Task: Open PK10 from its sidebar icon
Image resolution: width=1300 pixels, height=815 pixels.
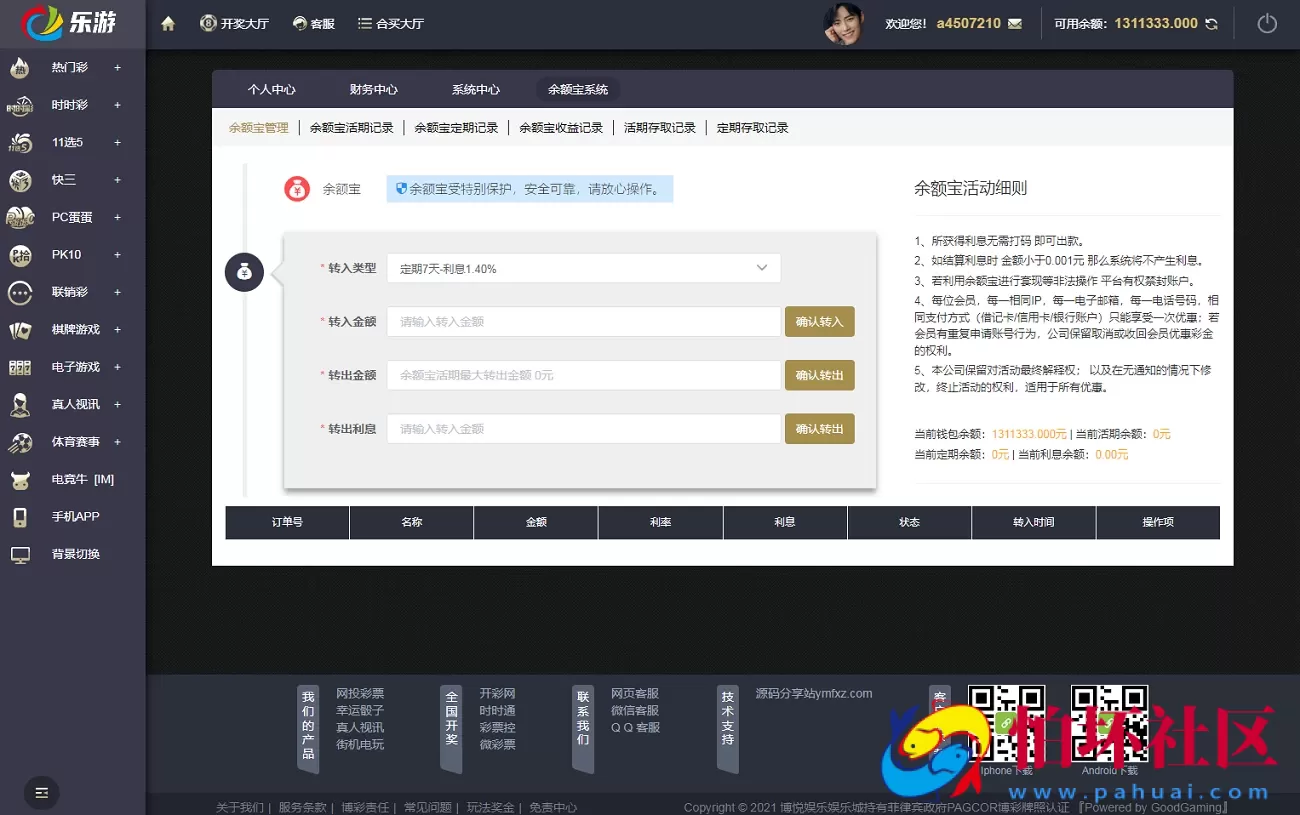Action: (x=22, y=254)
